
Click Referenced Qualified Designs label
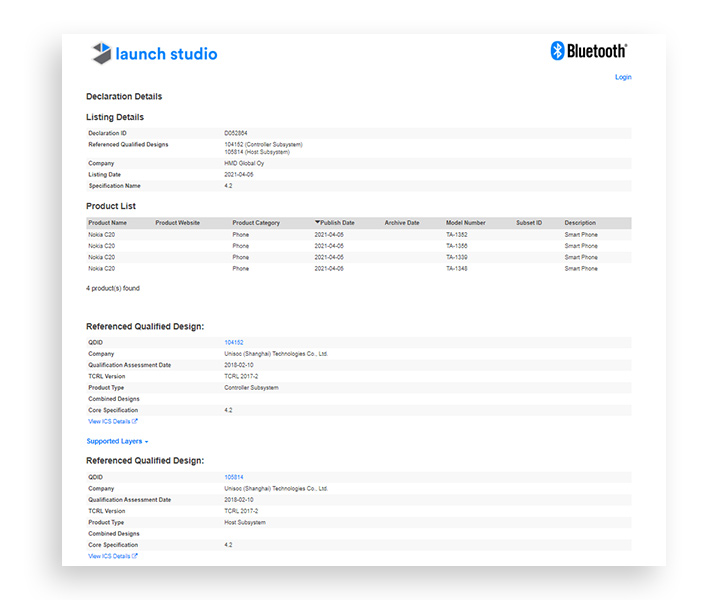pos(128,144)
